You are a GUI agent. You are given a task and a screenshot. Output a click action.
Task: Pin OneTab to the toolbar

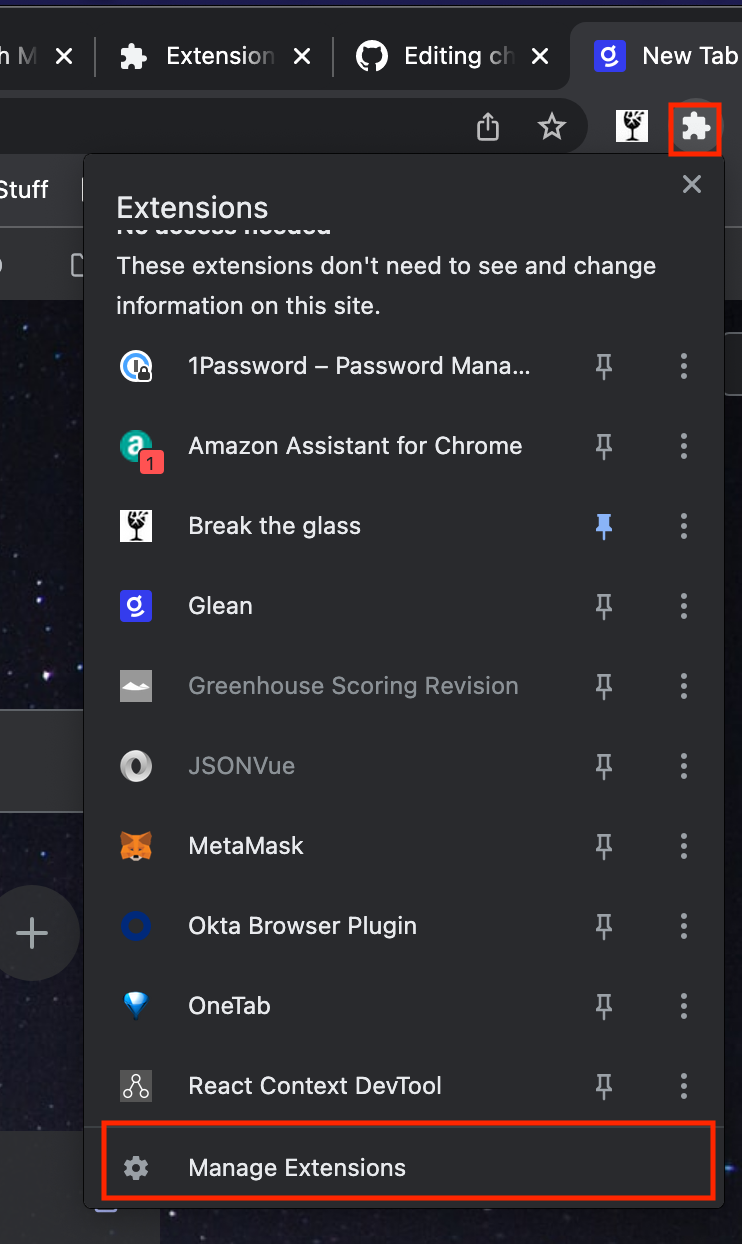(x=604, y=1006)
